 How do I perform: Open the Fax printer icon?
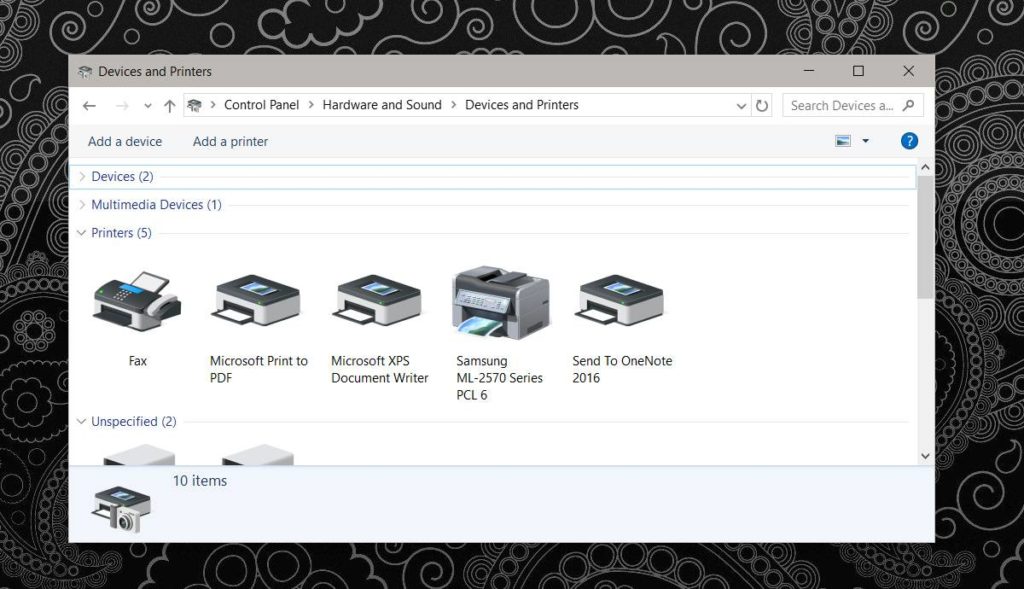coord(137,300)
